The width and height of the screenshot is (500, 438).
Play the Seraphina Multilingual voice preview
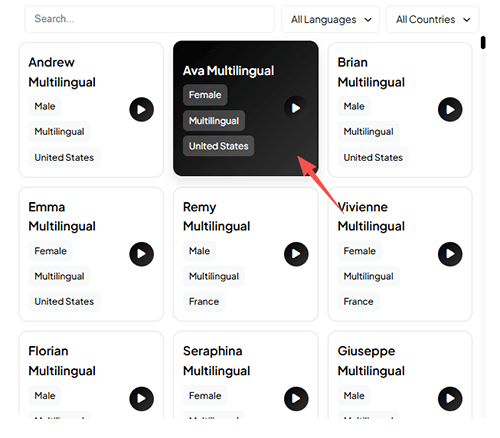296,399
